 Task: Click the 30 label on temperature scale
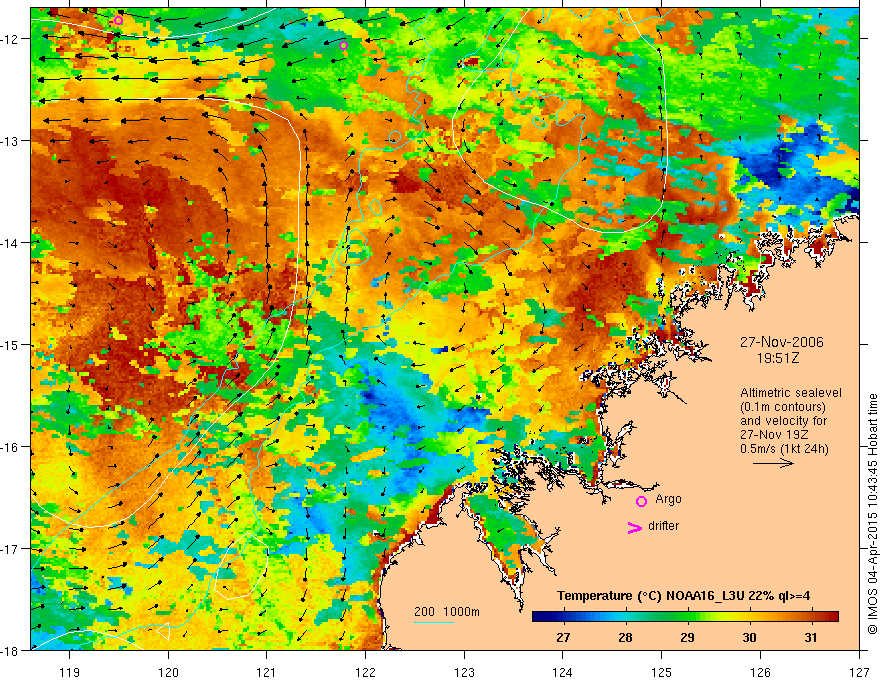coord(749,637)
